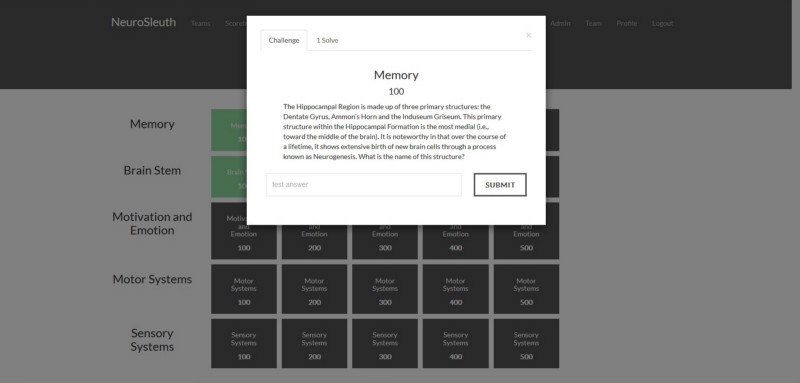800x383 pixels.
Task: Open Motor Systems 400 challenge
Action: 456,289
